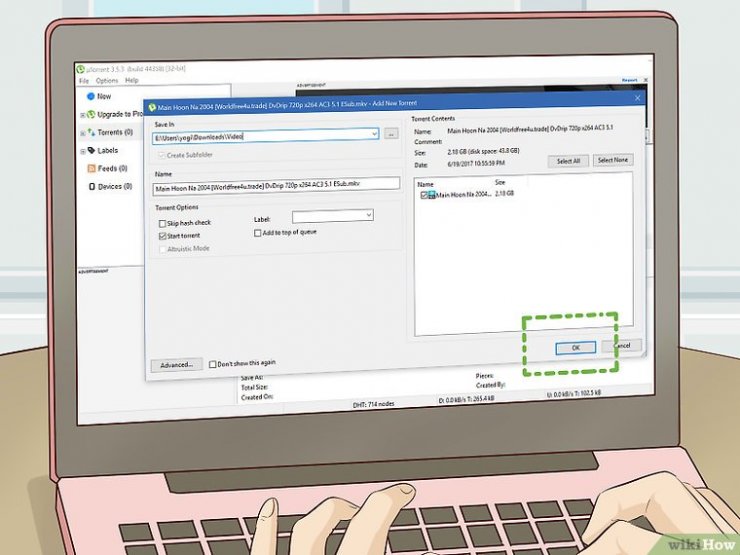Image resolution: width=740 pixels, height=555 pixels.
Task: Click the Name column header in file list
Action: click(x=425, y=185)
